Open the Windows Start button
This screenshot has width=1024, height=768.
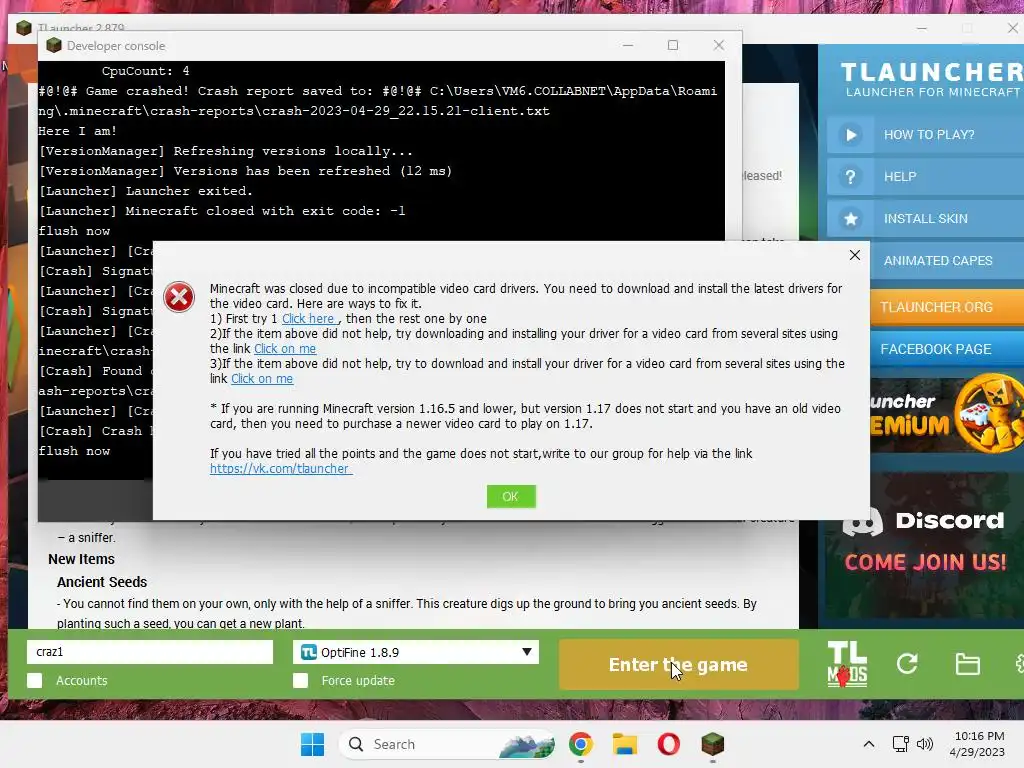(312, 744)
